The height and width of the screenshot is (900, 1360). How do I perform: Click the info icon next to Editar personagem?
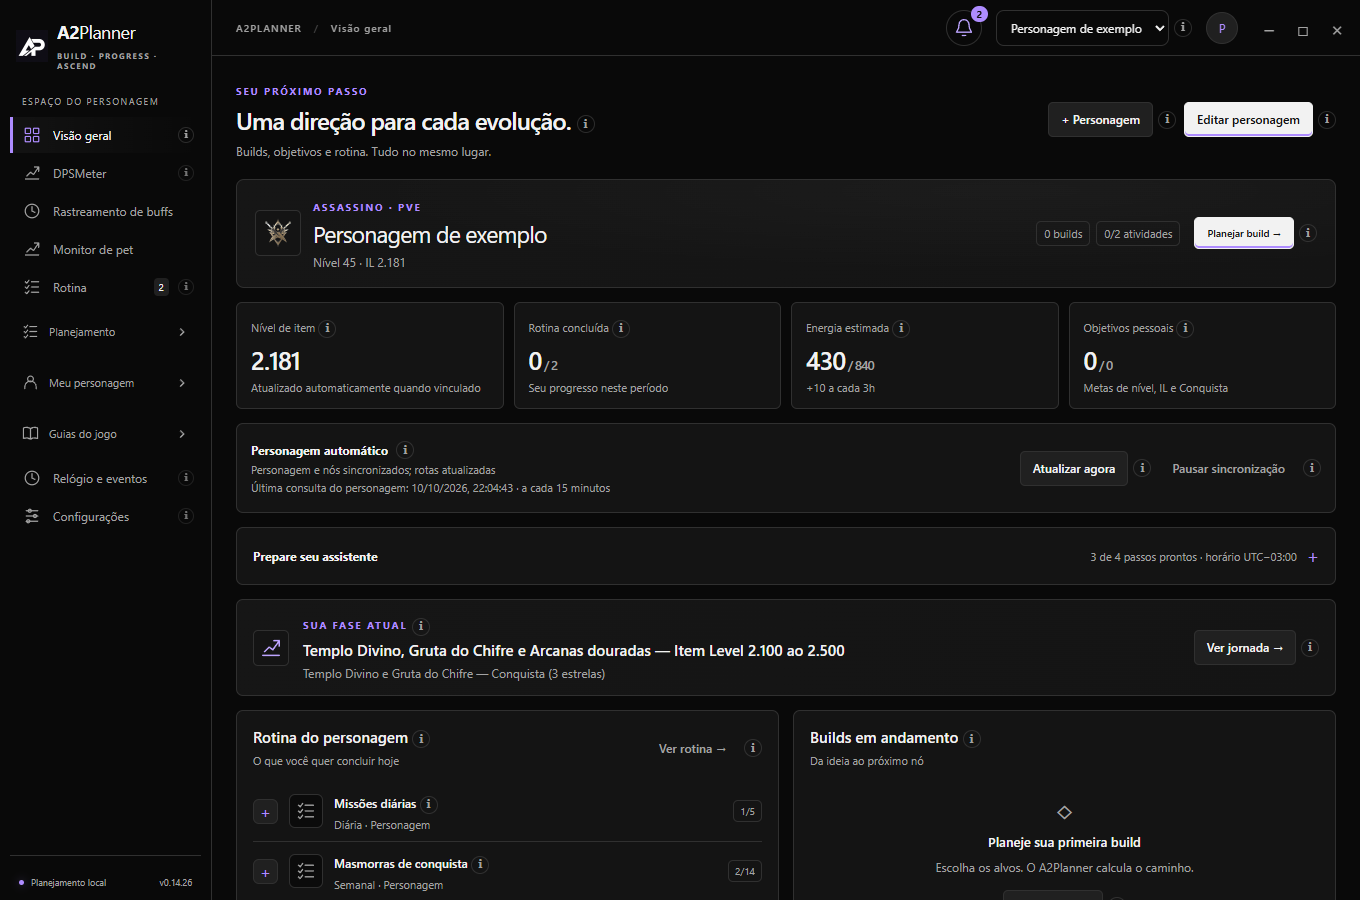[1327, 120]
